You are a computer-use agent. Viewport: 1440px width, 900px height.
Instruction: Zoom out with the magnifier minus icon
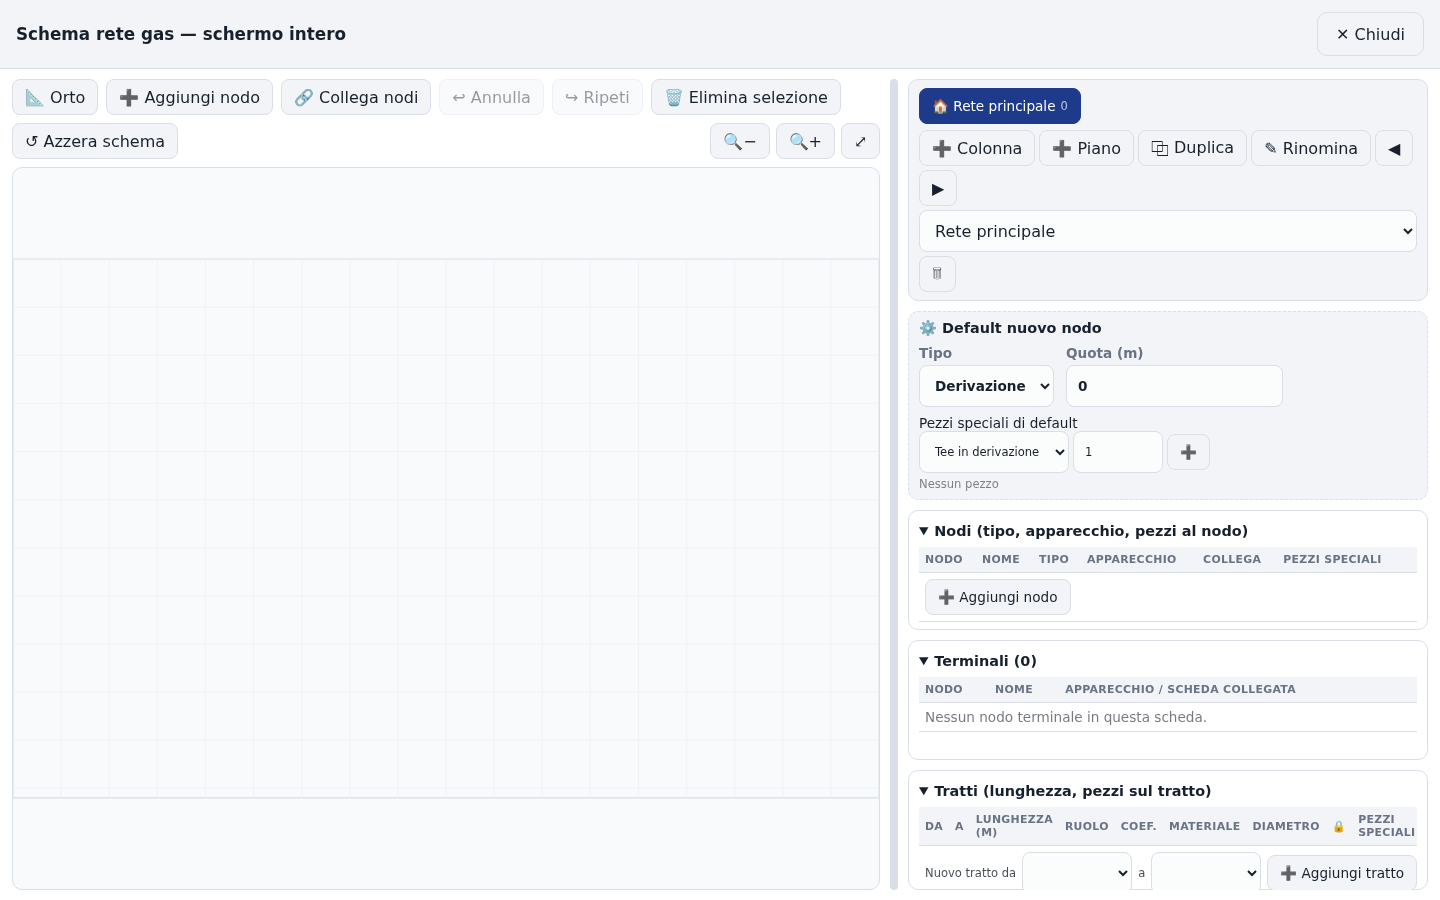coord(740,141)
